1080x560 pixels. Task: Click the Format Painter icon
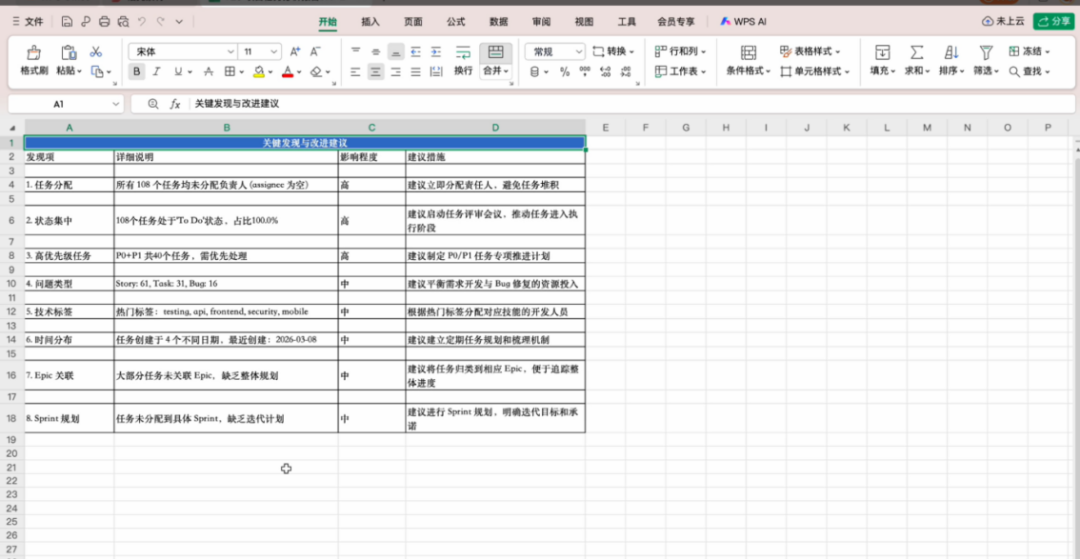point(33,53)
